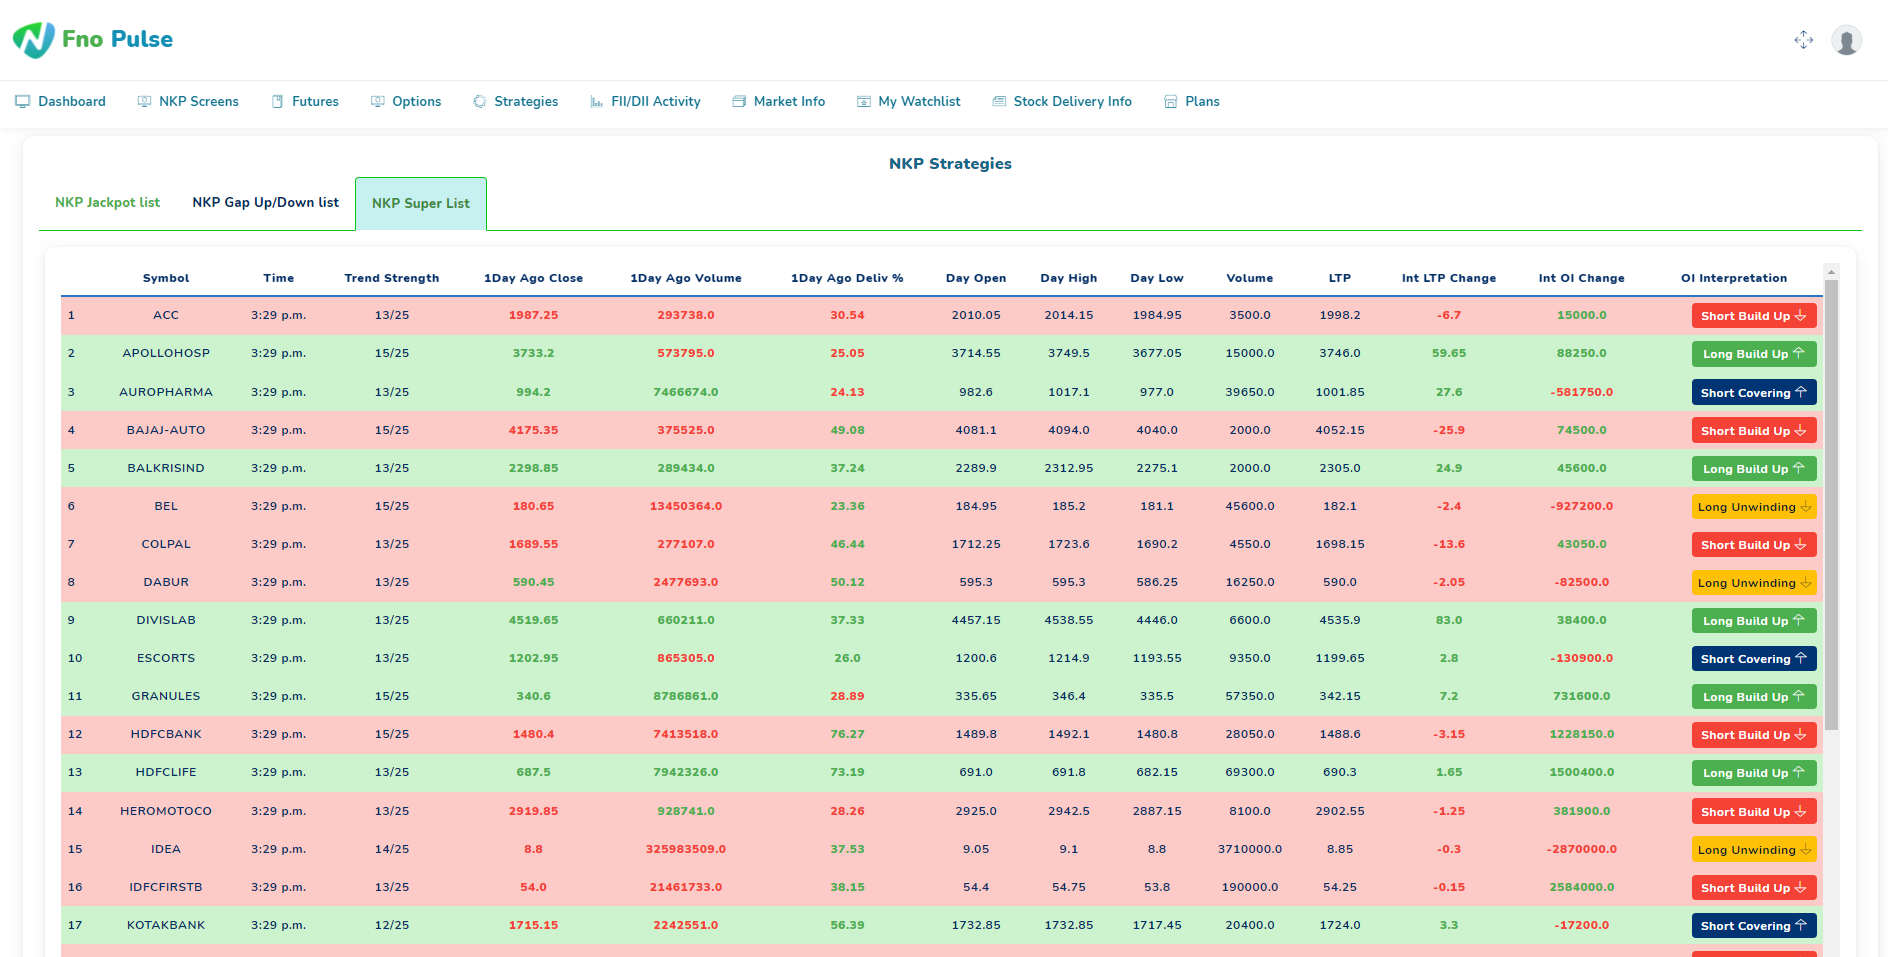1888x957 pixels.
Task: Click BAJAJ-AUTO's Short Build Up button
Action: tap(1753, 431)
